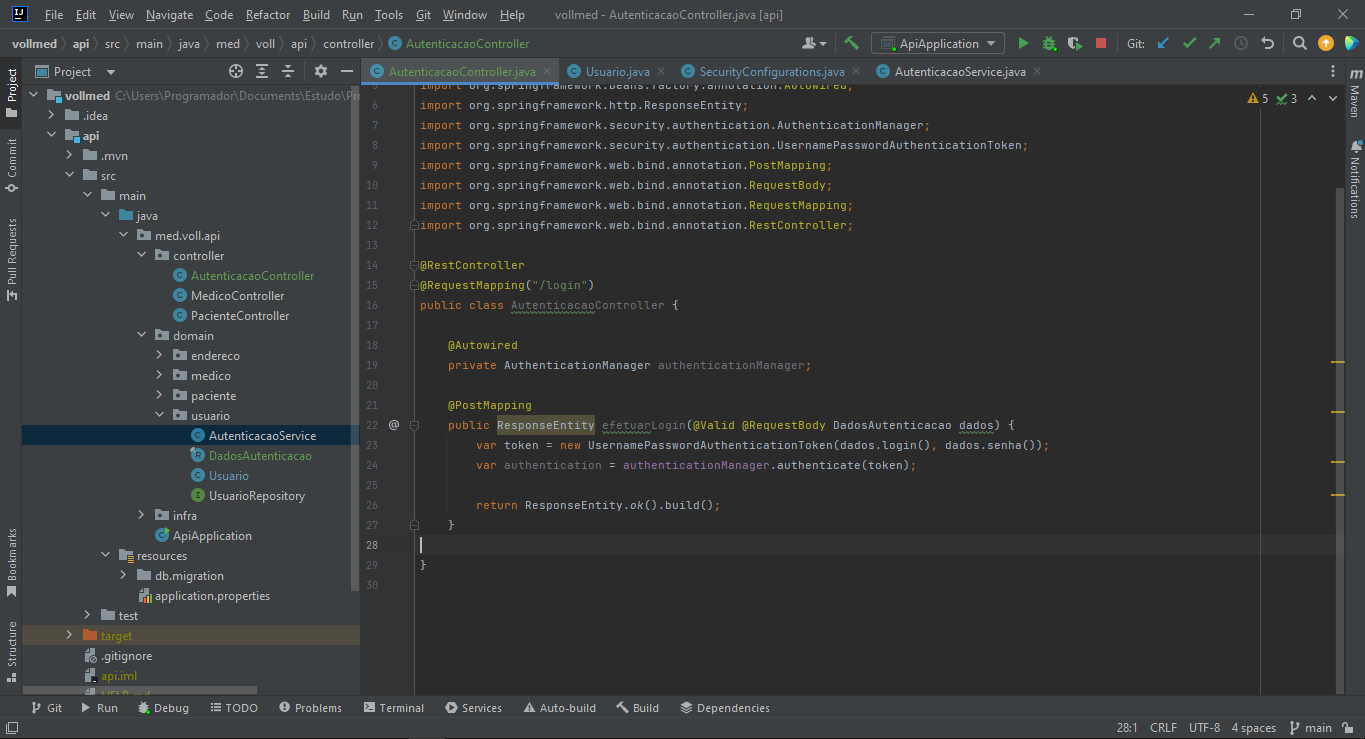Image resolution: width=1365 pixels, height=739 pixels.
Task: Hide the Project tool window
Action: (347, 71)
